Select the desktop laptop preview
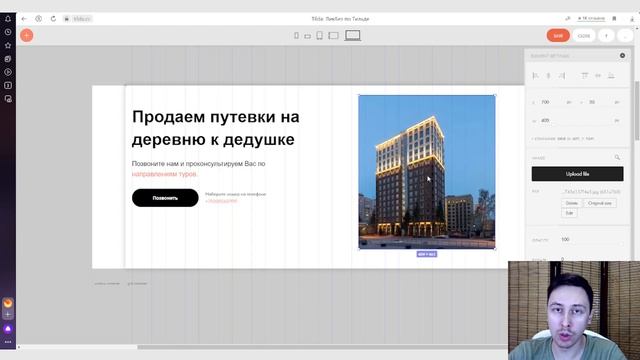Viewport: 640px width, 360px height. point(353,36)
